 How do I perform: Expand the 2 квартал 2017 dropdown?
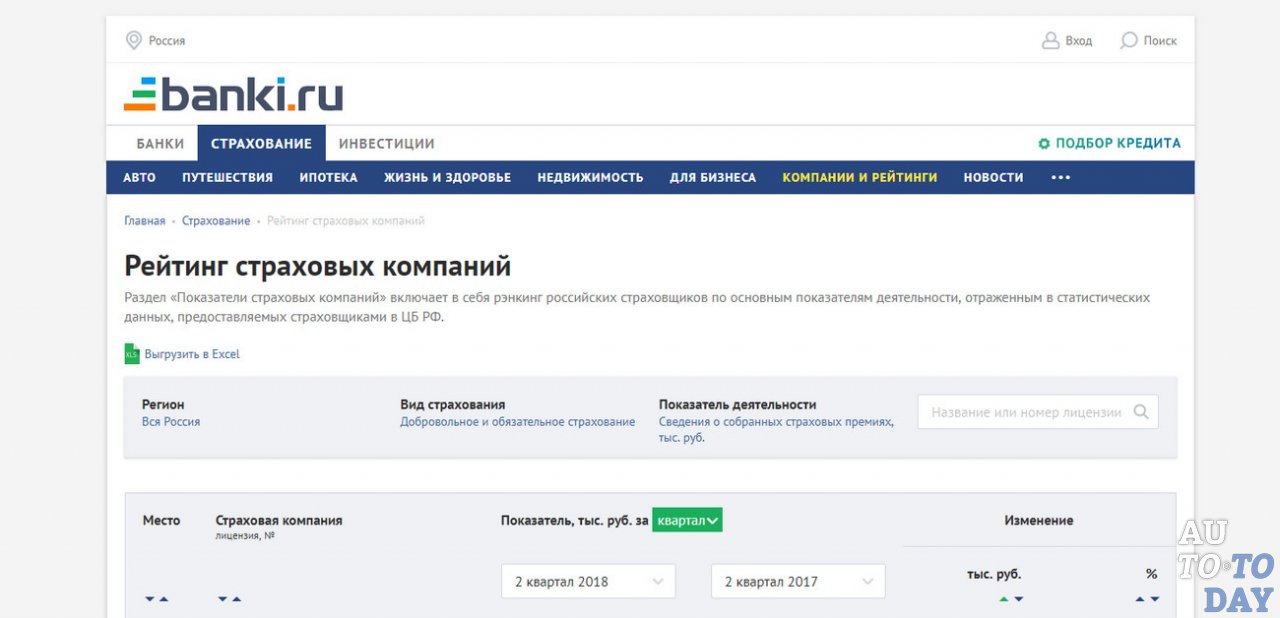(x=798, y=581)
